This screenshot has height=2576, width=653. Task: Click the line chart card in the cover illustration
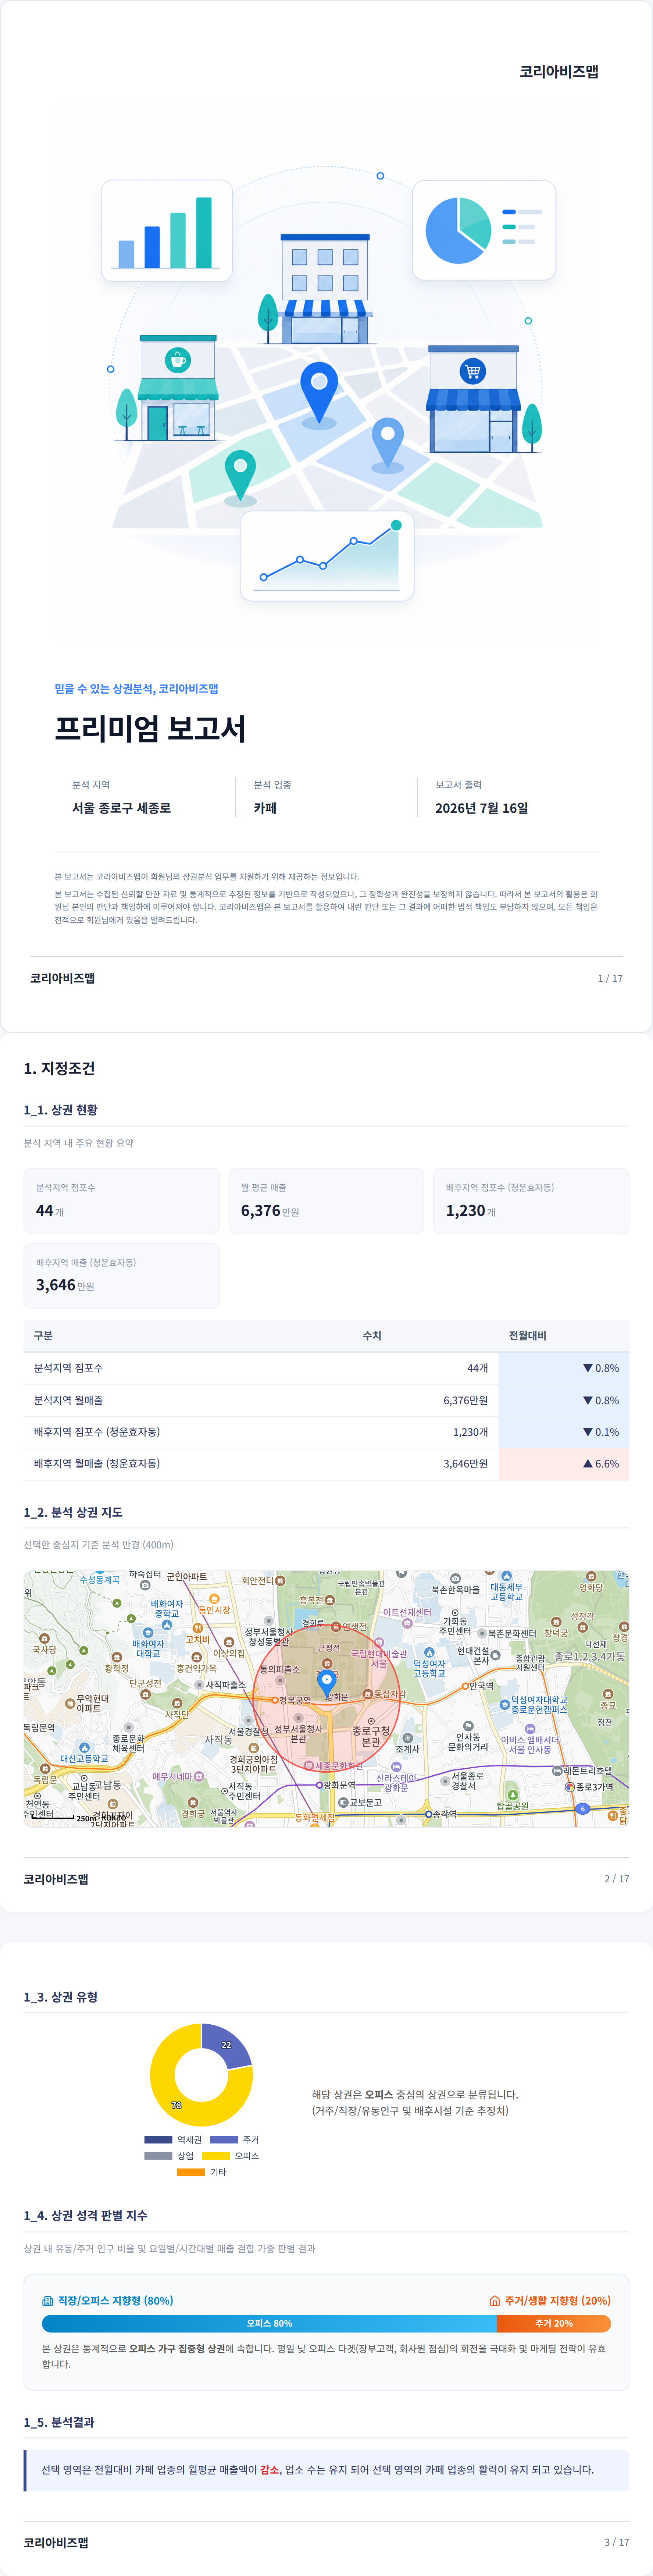(327, 556)
